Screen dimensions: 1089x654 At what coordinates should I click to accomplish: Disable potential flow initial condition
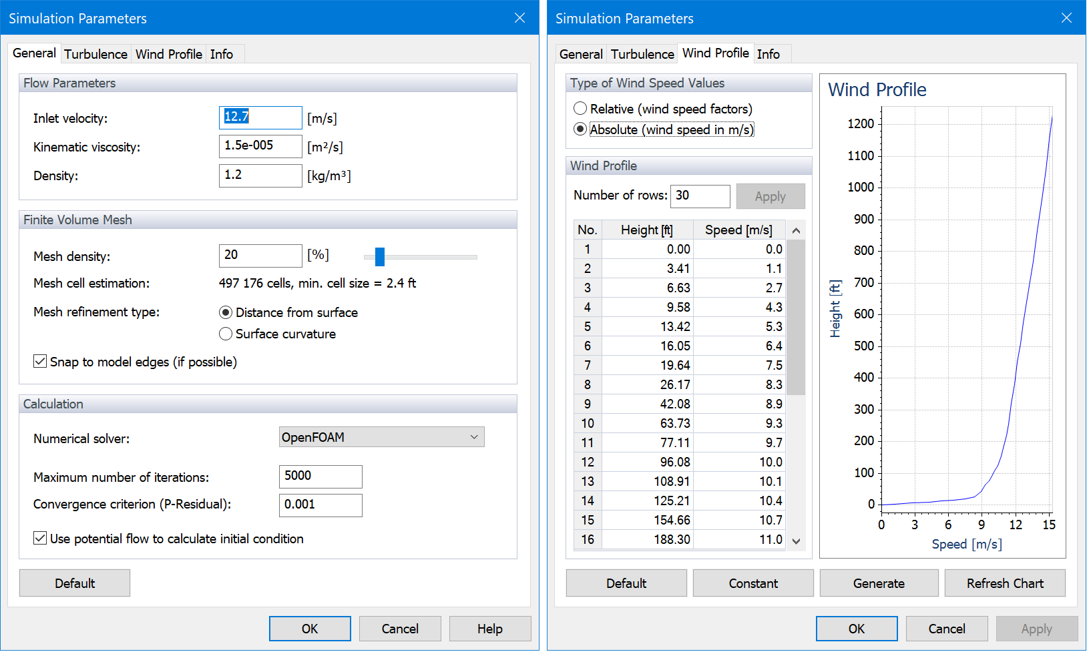click(39, 537)
